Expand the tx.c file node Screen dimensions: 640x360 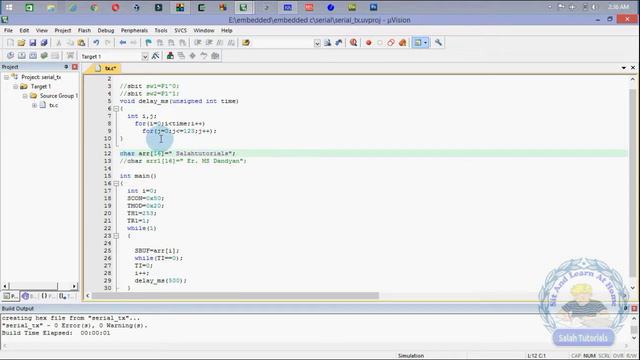(34, 105)
